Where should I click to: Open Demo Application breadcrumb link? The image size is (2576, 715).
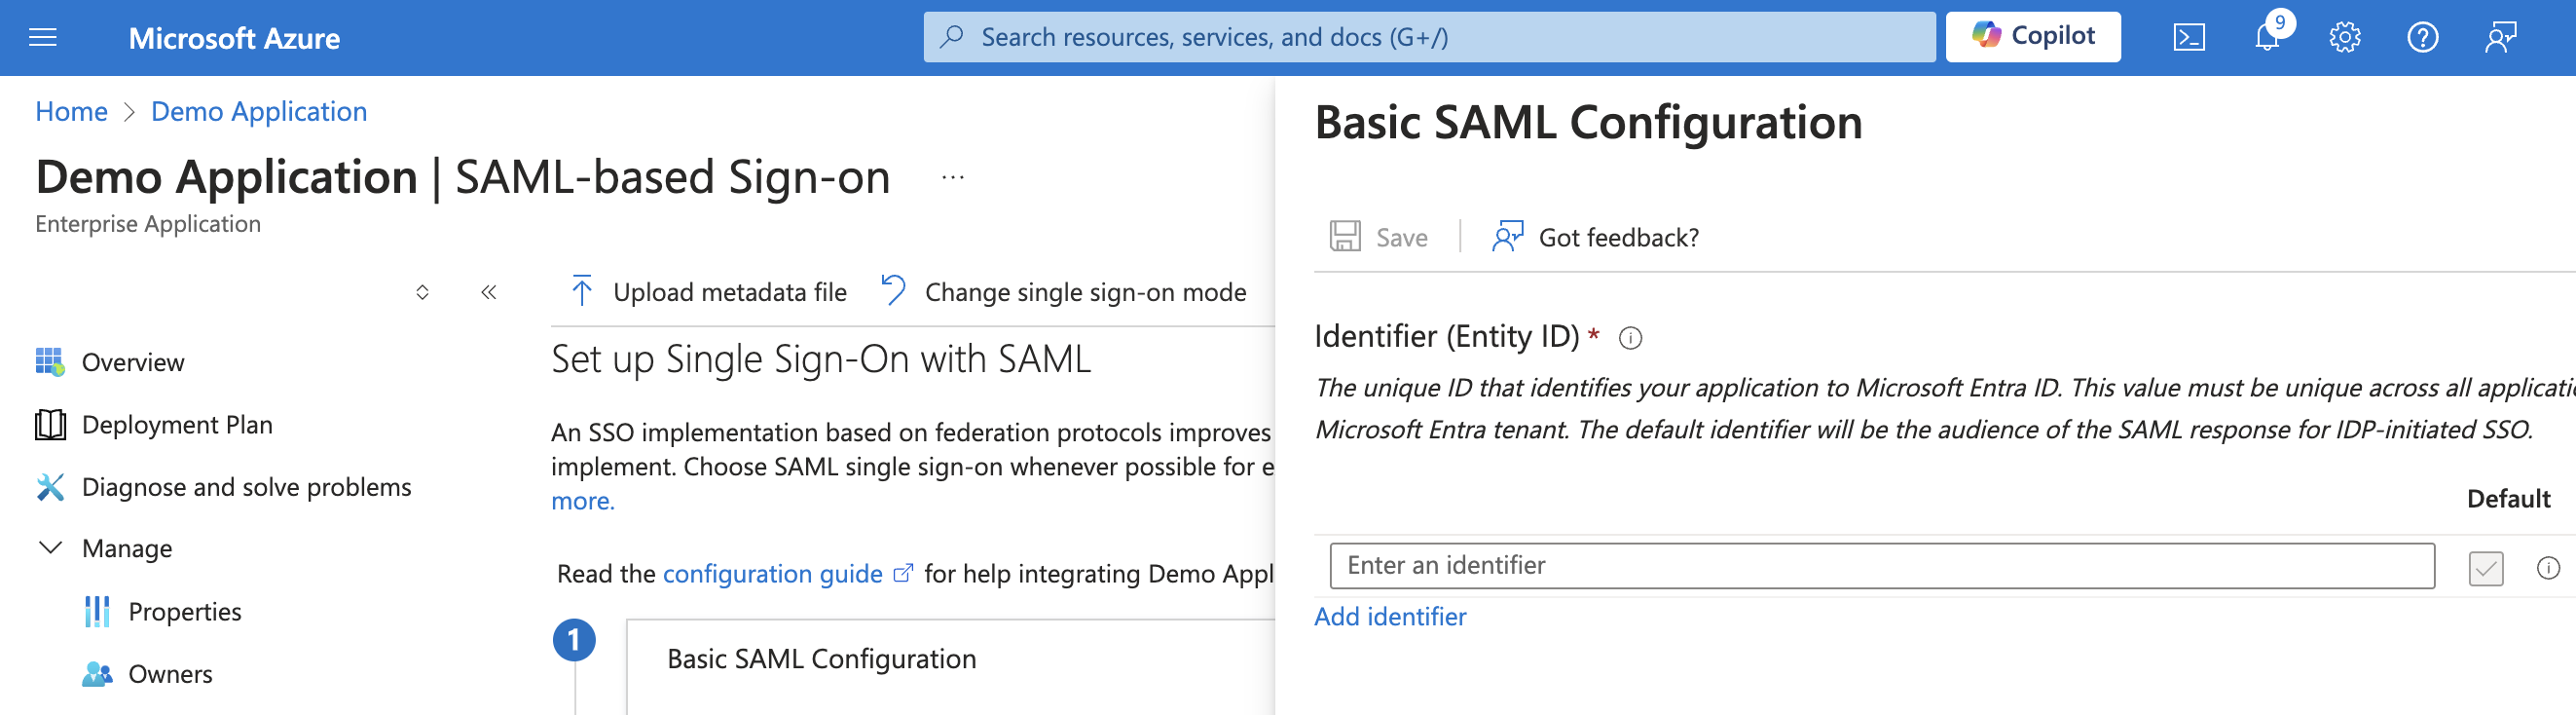tap(259, 111)
